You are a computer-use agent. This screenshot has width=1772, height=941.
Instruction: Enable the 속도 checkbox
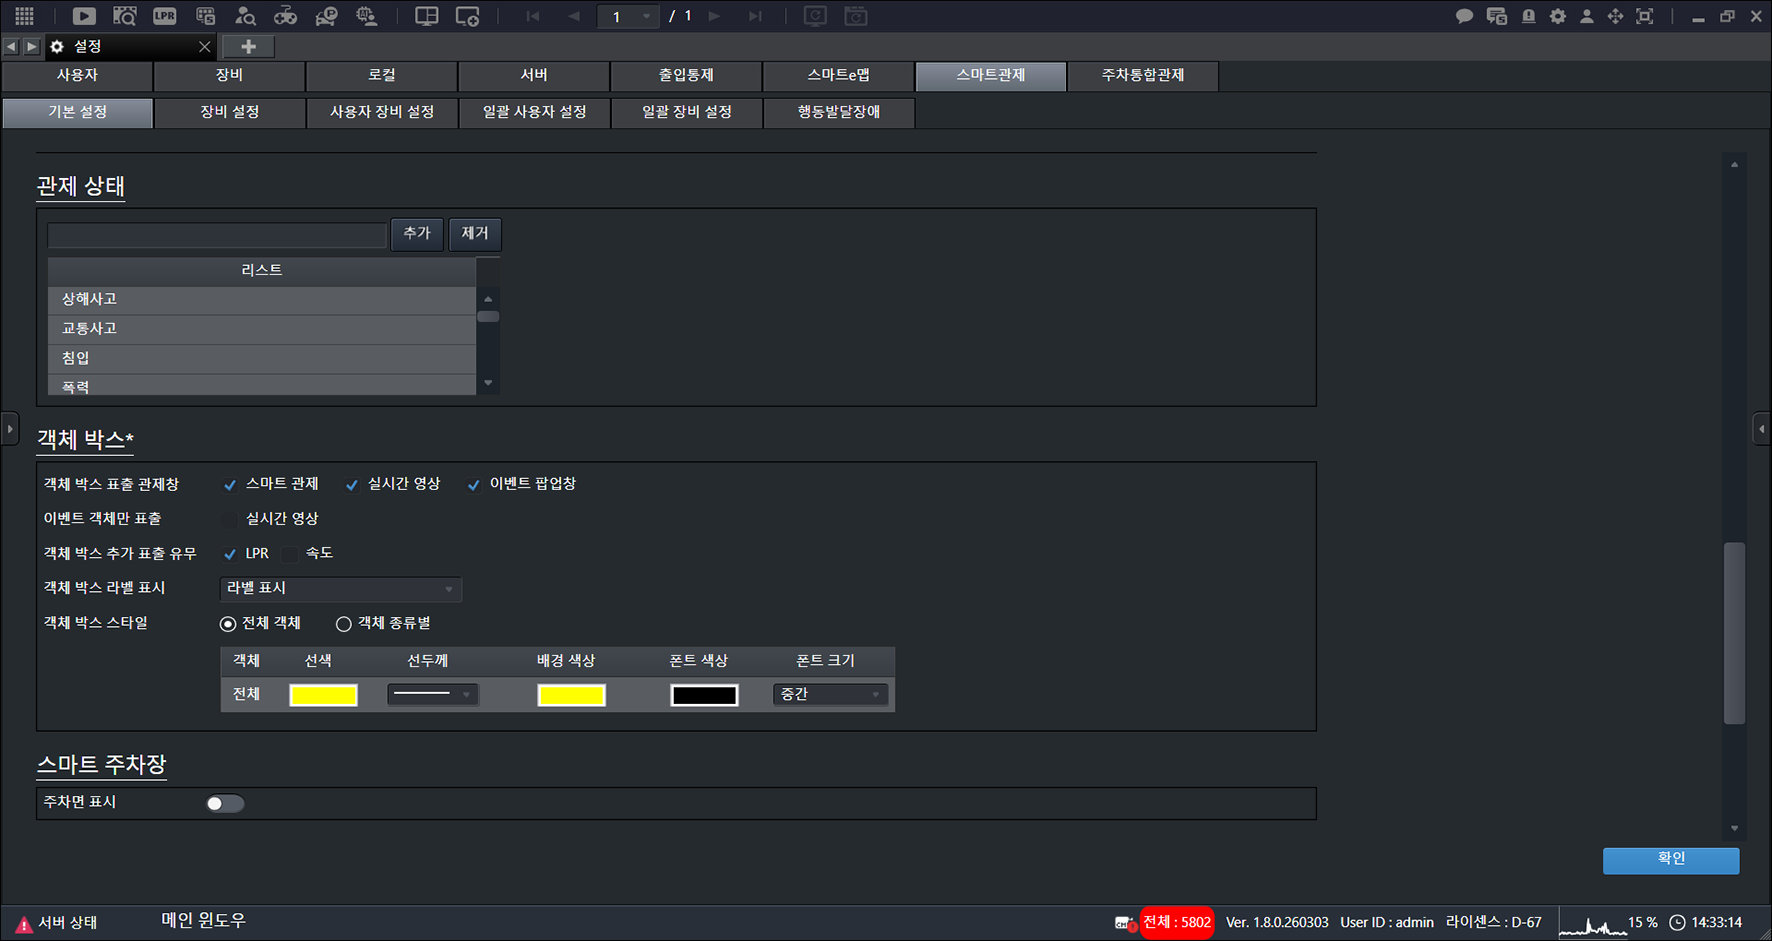pos(290,554)
